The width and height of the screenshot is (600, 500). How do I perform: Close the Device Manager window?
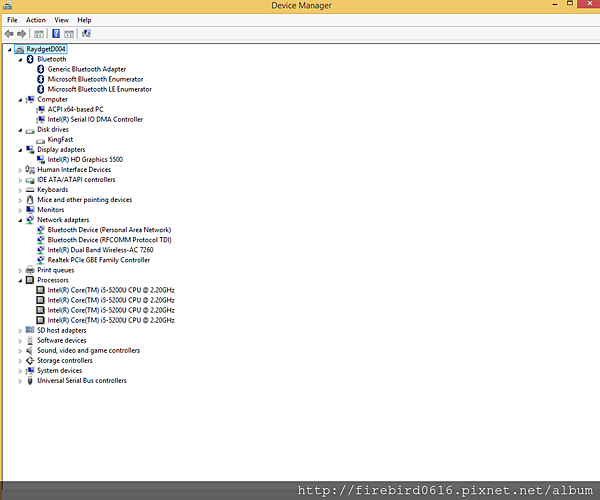pyautogui.click(x=589, y=3)
